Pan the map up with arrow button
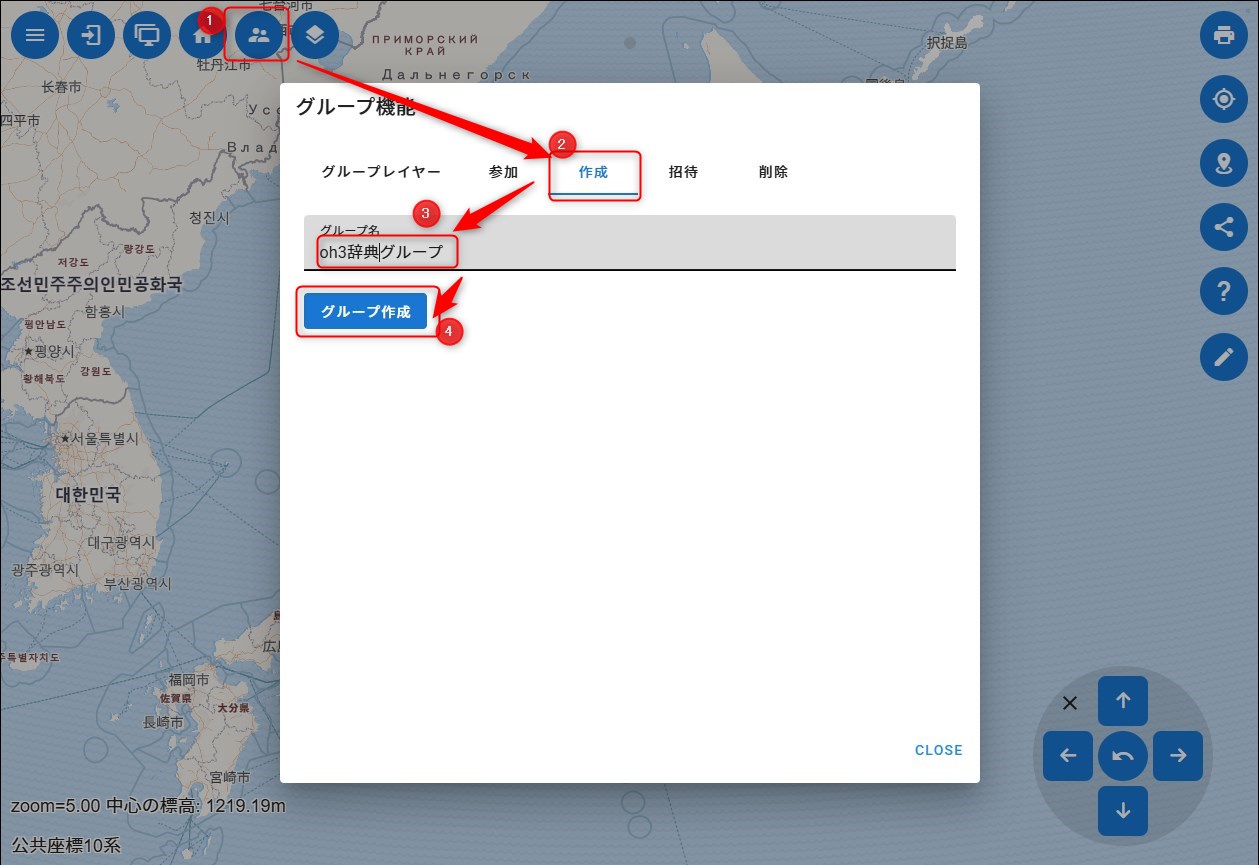The width and height of the screenshot is (1259, 865). coord(1122,701)
